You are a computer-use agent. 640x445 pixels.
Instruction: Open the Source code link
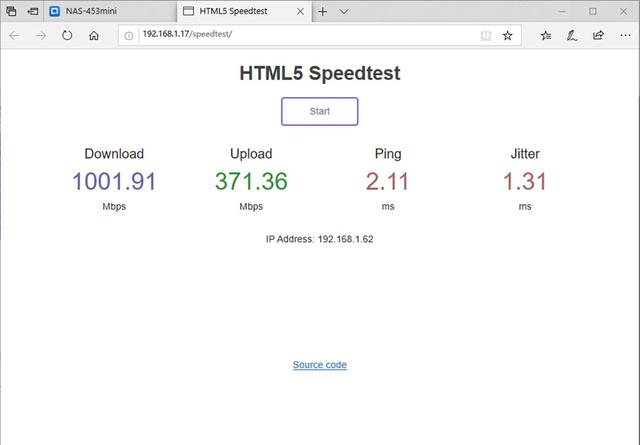point(320,365)
